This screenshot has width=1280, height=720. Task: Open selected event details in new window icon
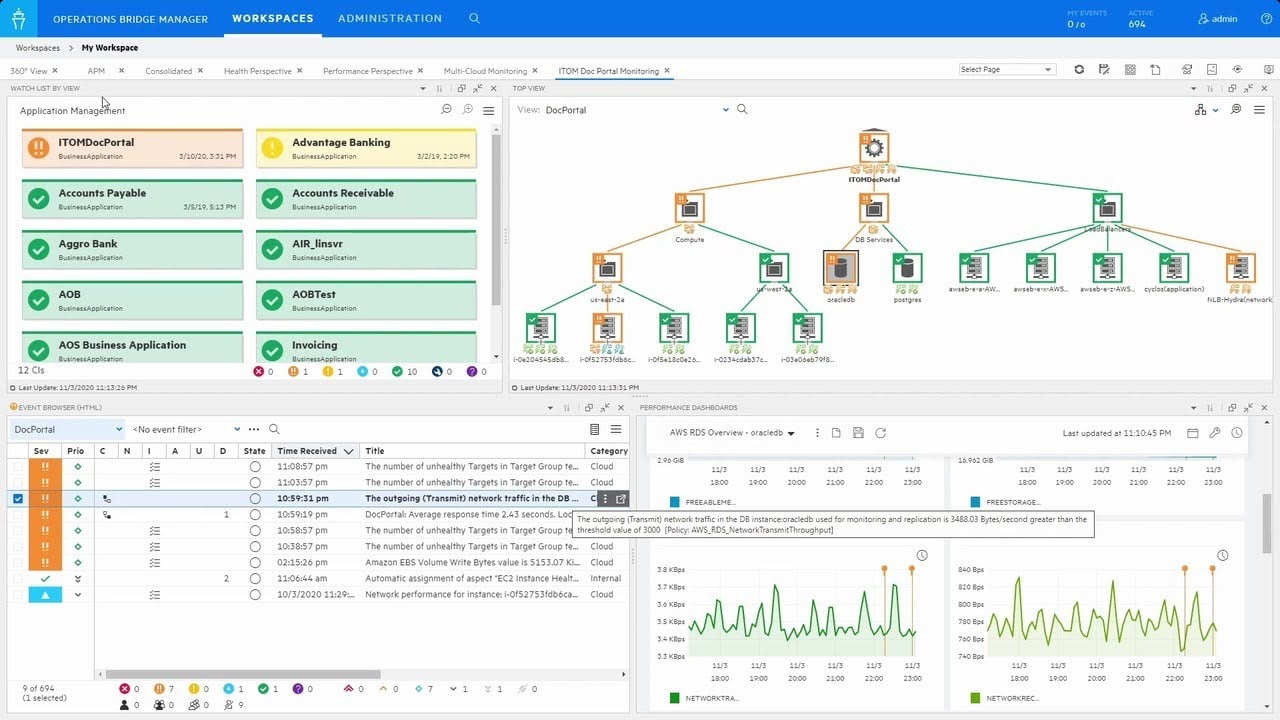click(x=620, y=499)
